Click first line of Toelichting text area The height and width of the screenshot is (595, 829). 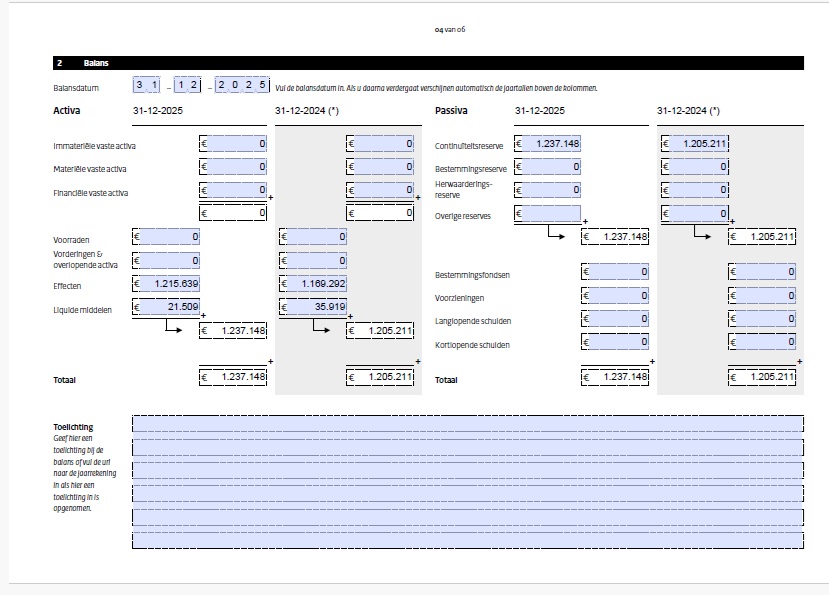click(467, 423)
